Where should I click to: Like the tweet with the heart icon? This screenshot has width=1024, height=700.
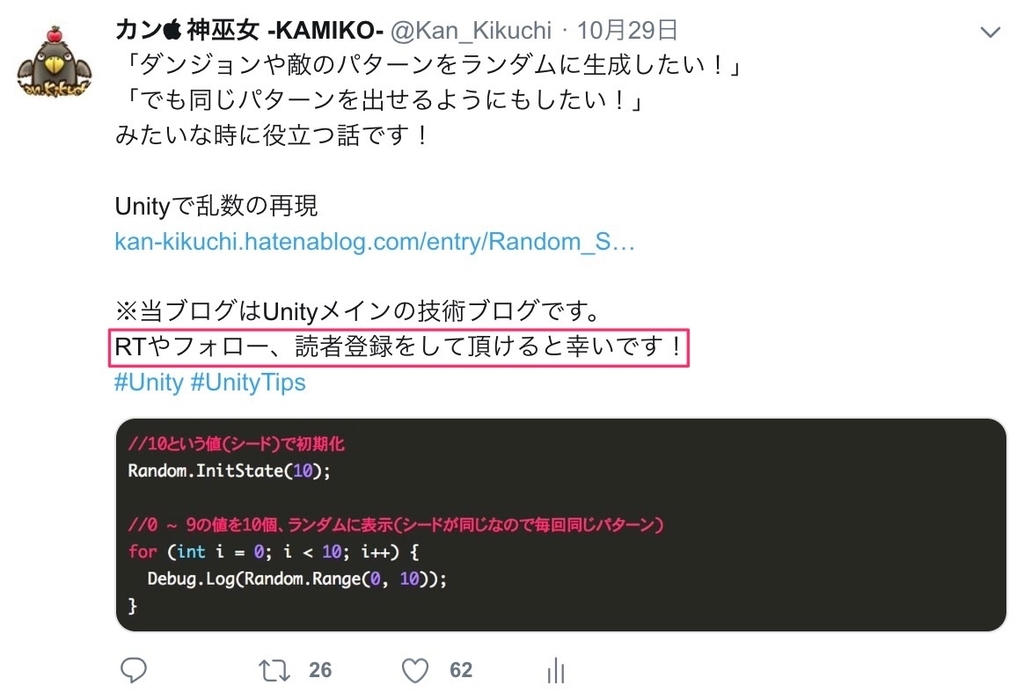tap(415, 671)
